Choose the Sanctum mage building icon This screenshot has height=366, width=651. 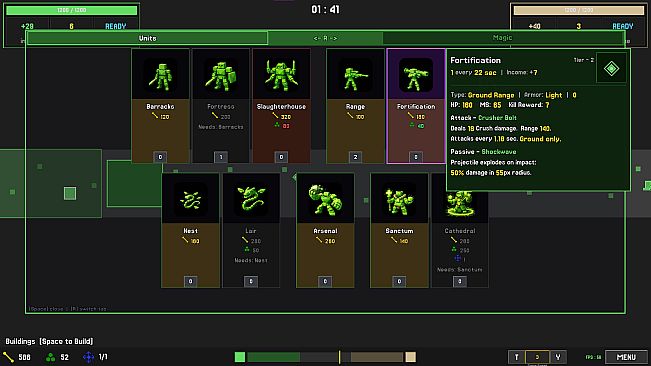point(399,200)
